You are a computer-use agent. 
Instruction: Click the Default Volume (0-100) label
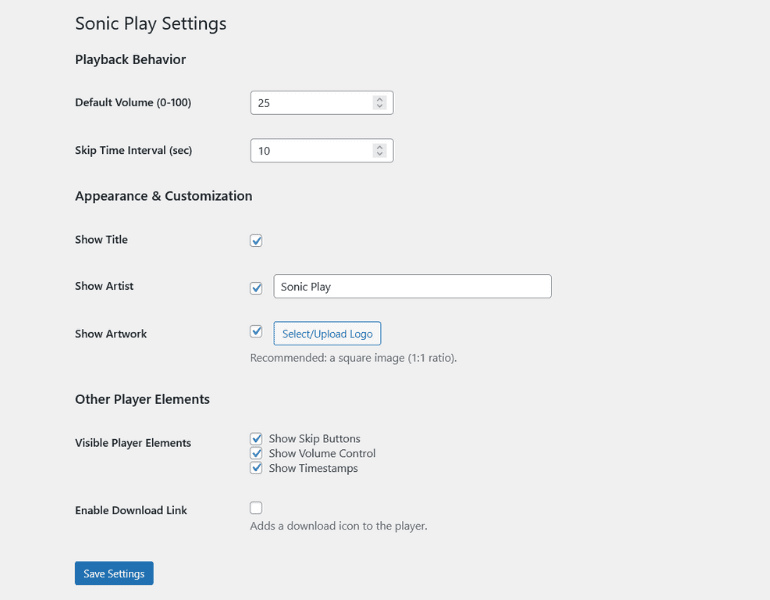point(133,103)
